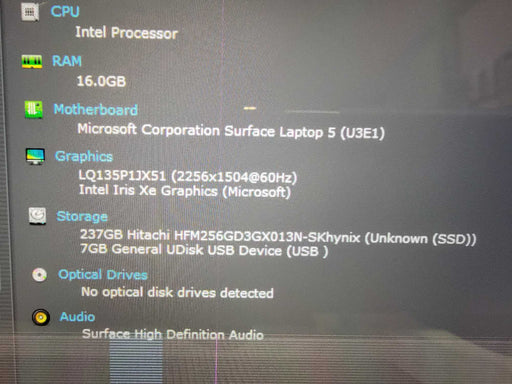Select the 16.0GB RAM value
Viewport: 512px width, 384px height.
tap(101, 81)
